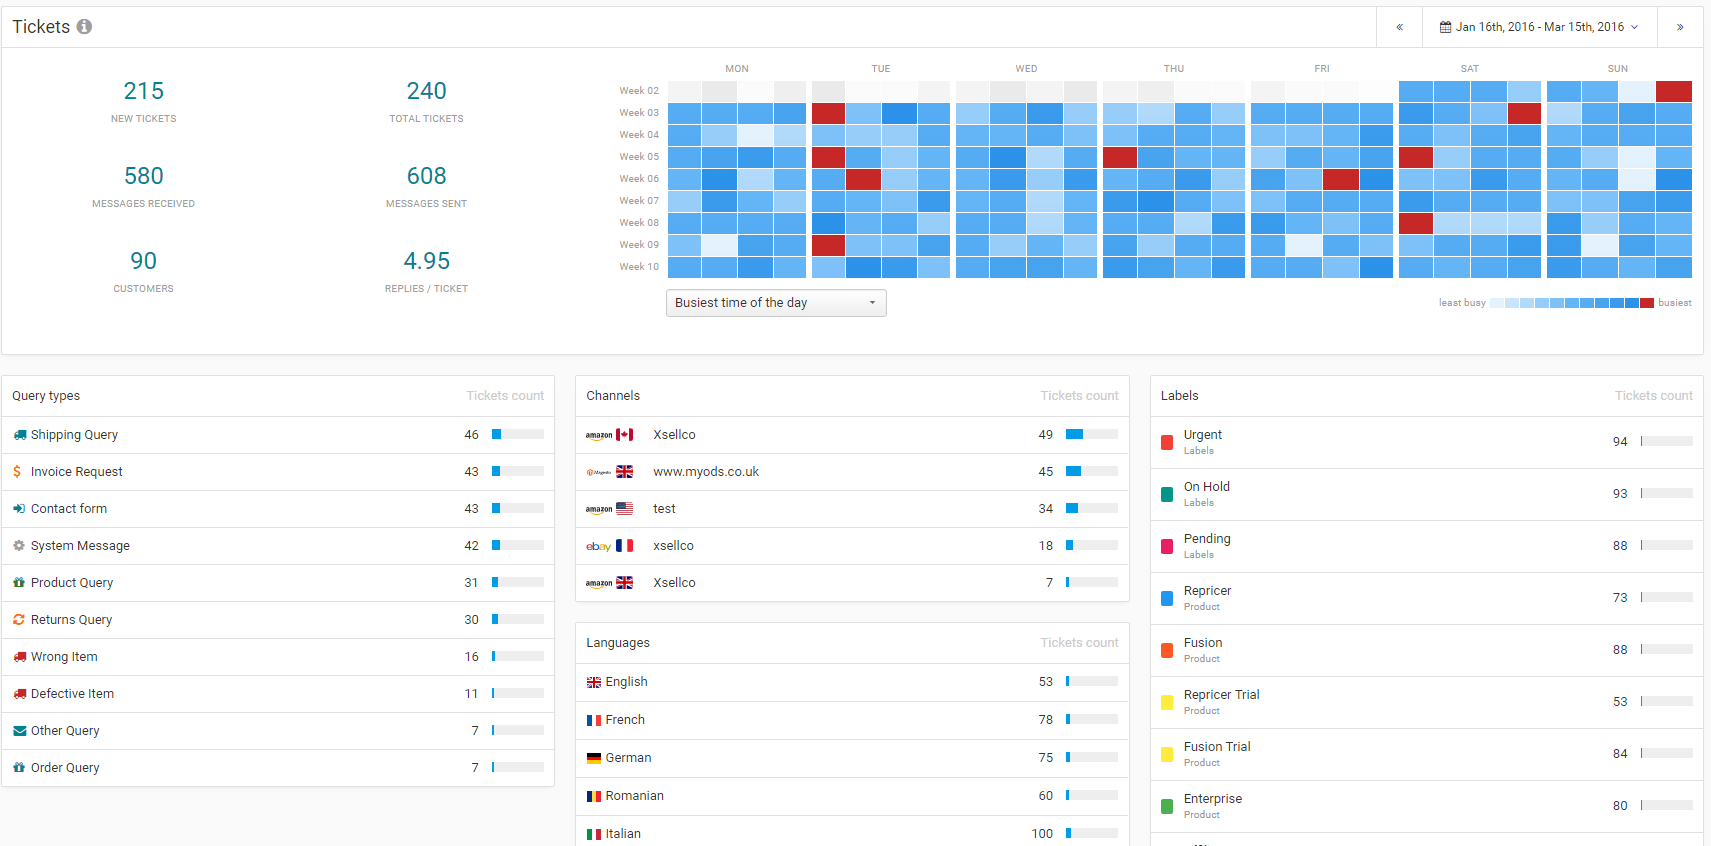Click the Contact form icon

19,509
